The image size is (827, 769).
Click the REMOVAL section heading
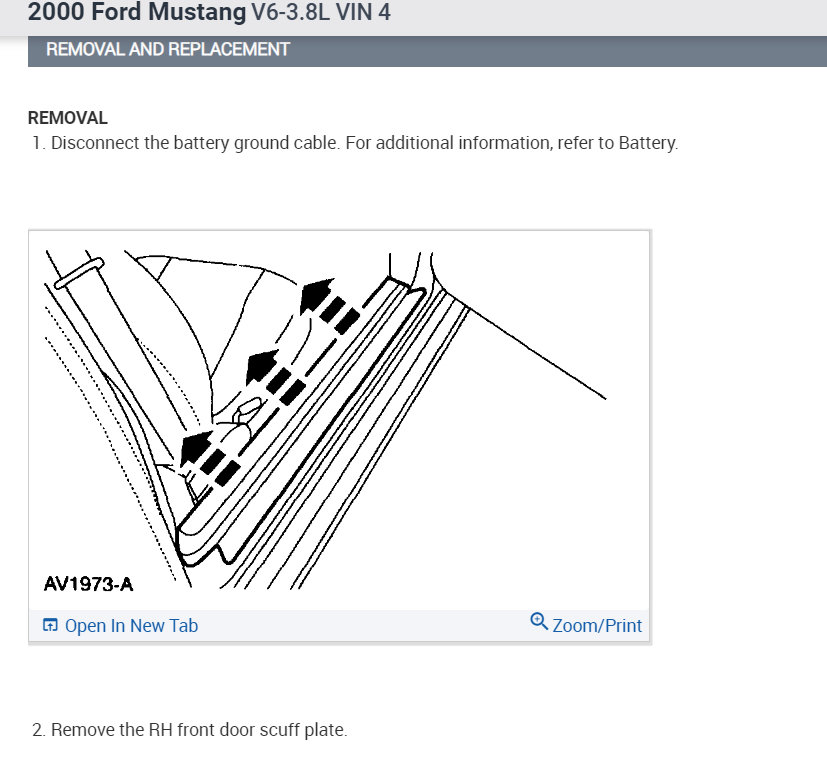coord(68,118)
